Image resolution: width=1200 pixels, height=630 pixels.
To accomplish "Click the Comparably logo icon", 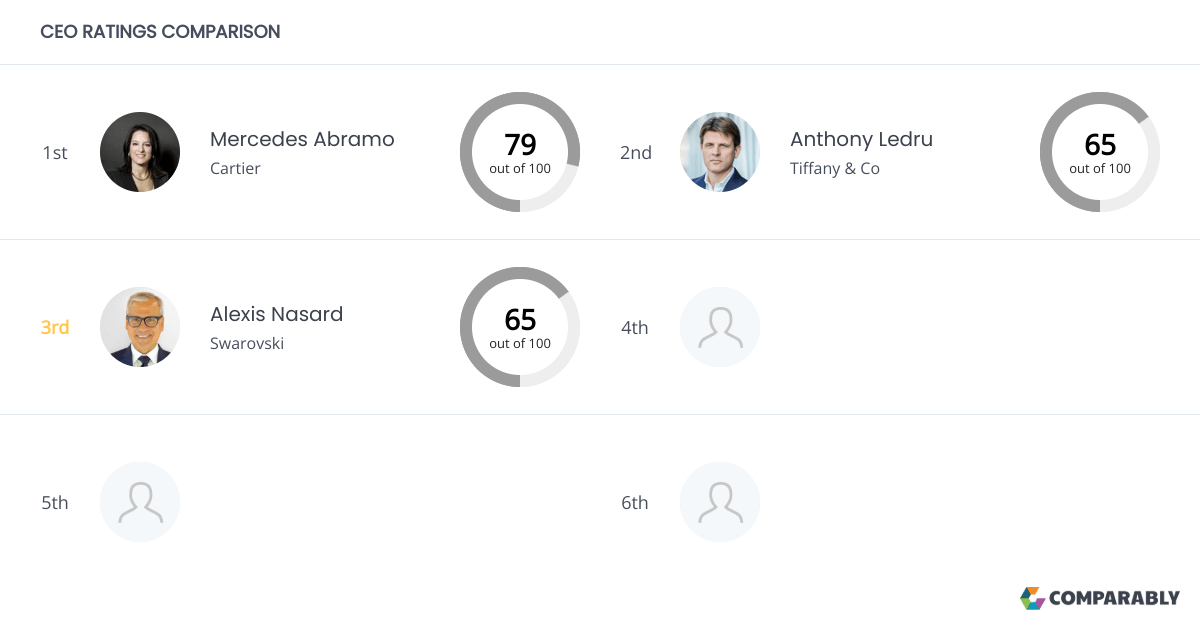I will coord(1032,598).
